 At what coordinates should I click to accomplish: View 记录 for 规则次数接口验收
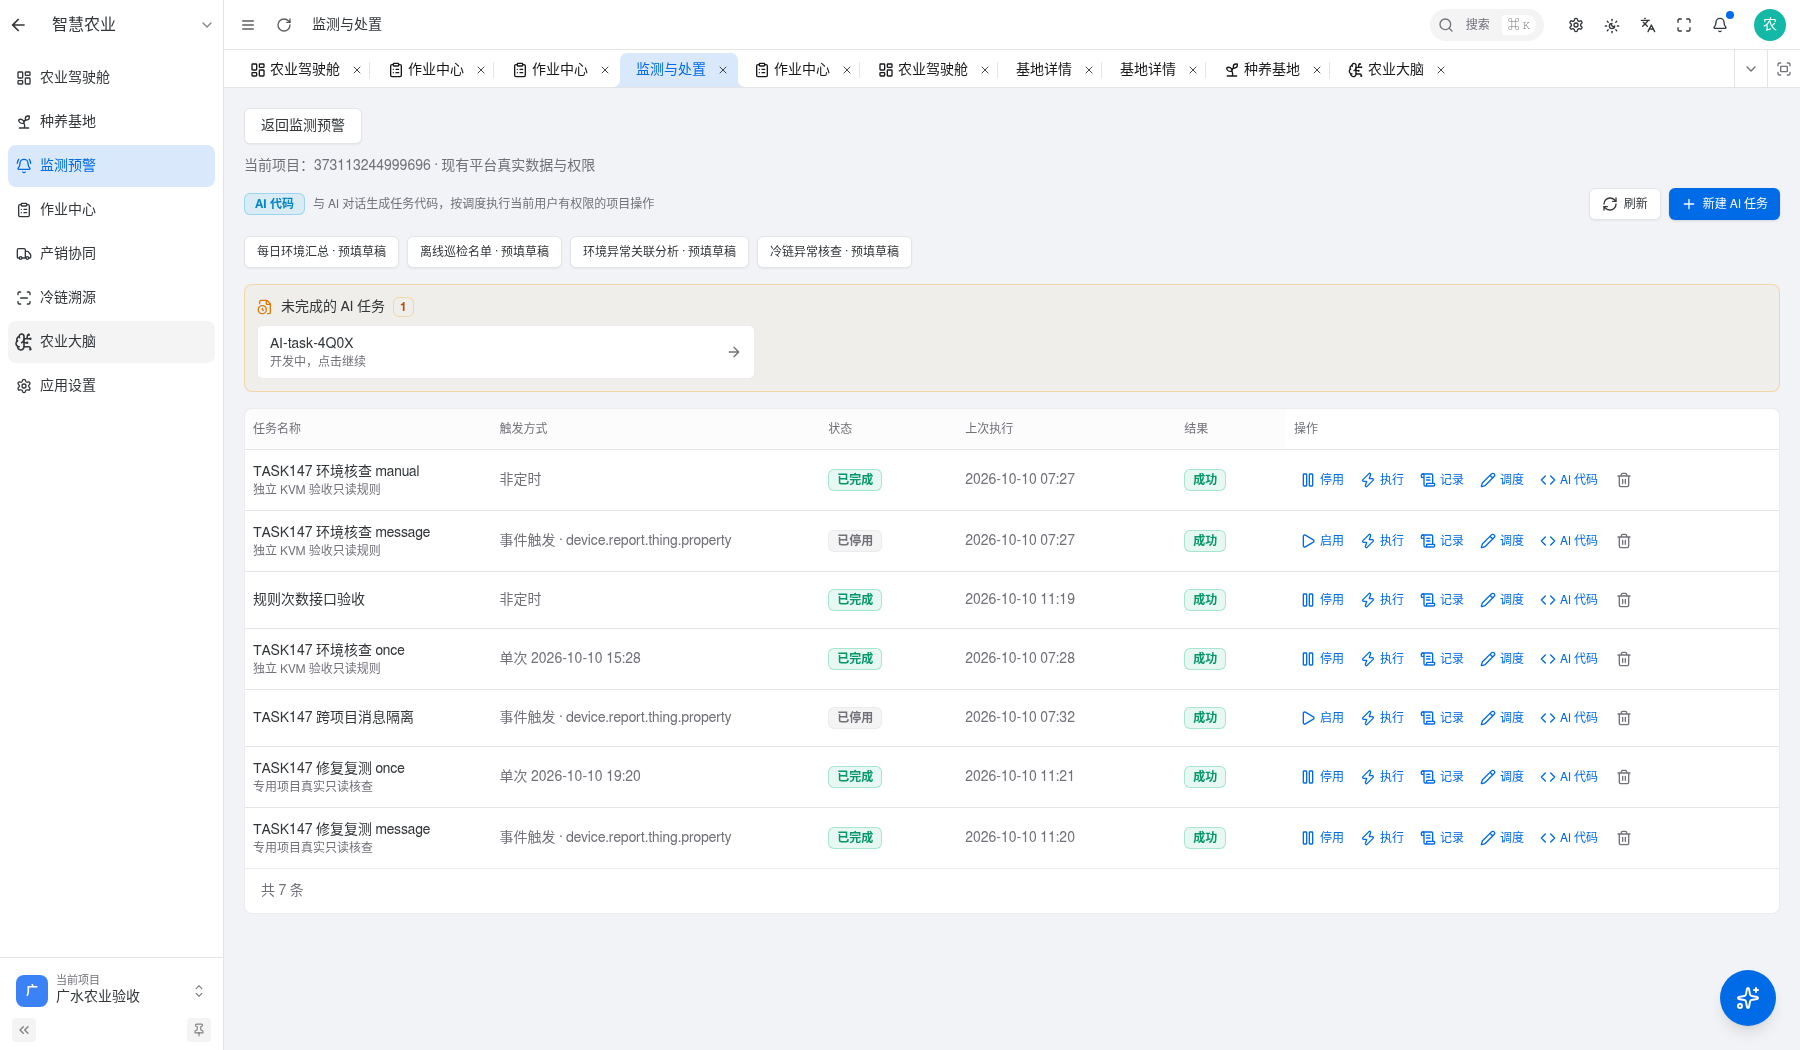pos(1443,600)
